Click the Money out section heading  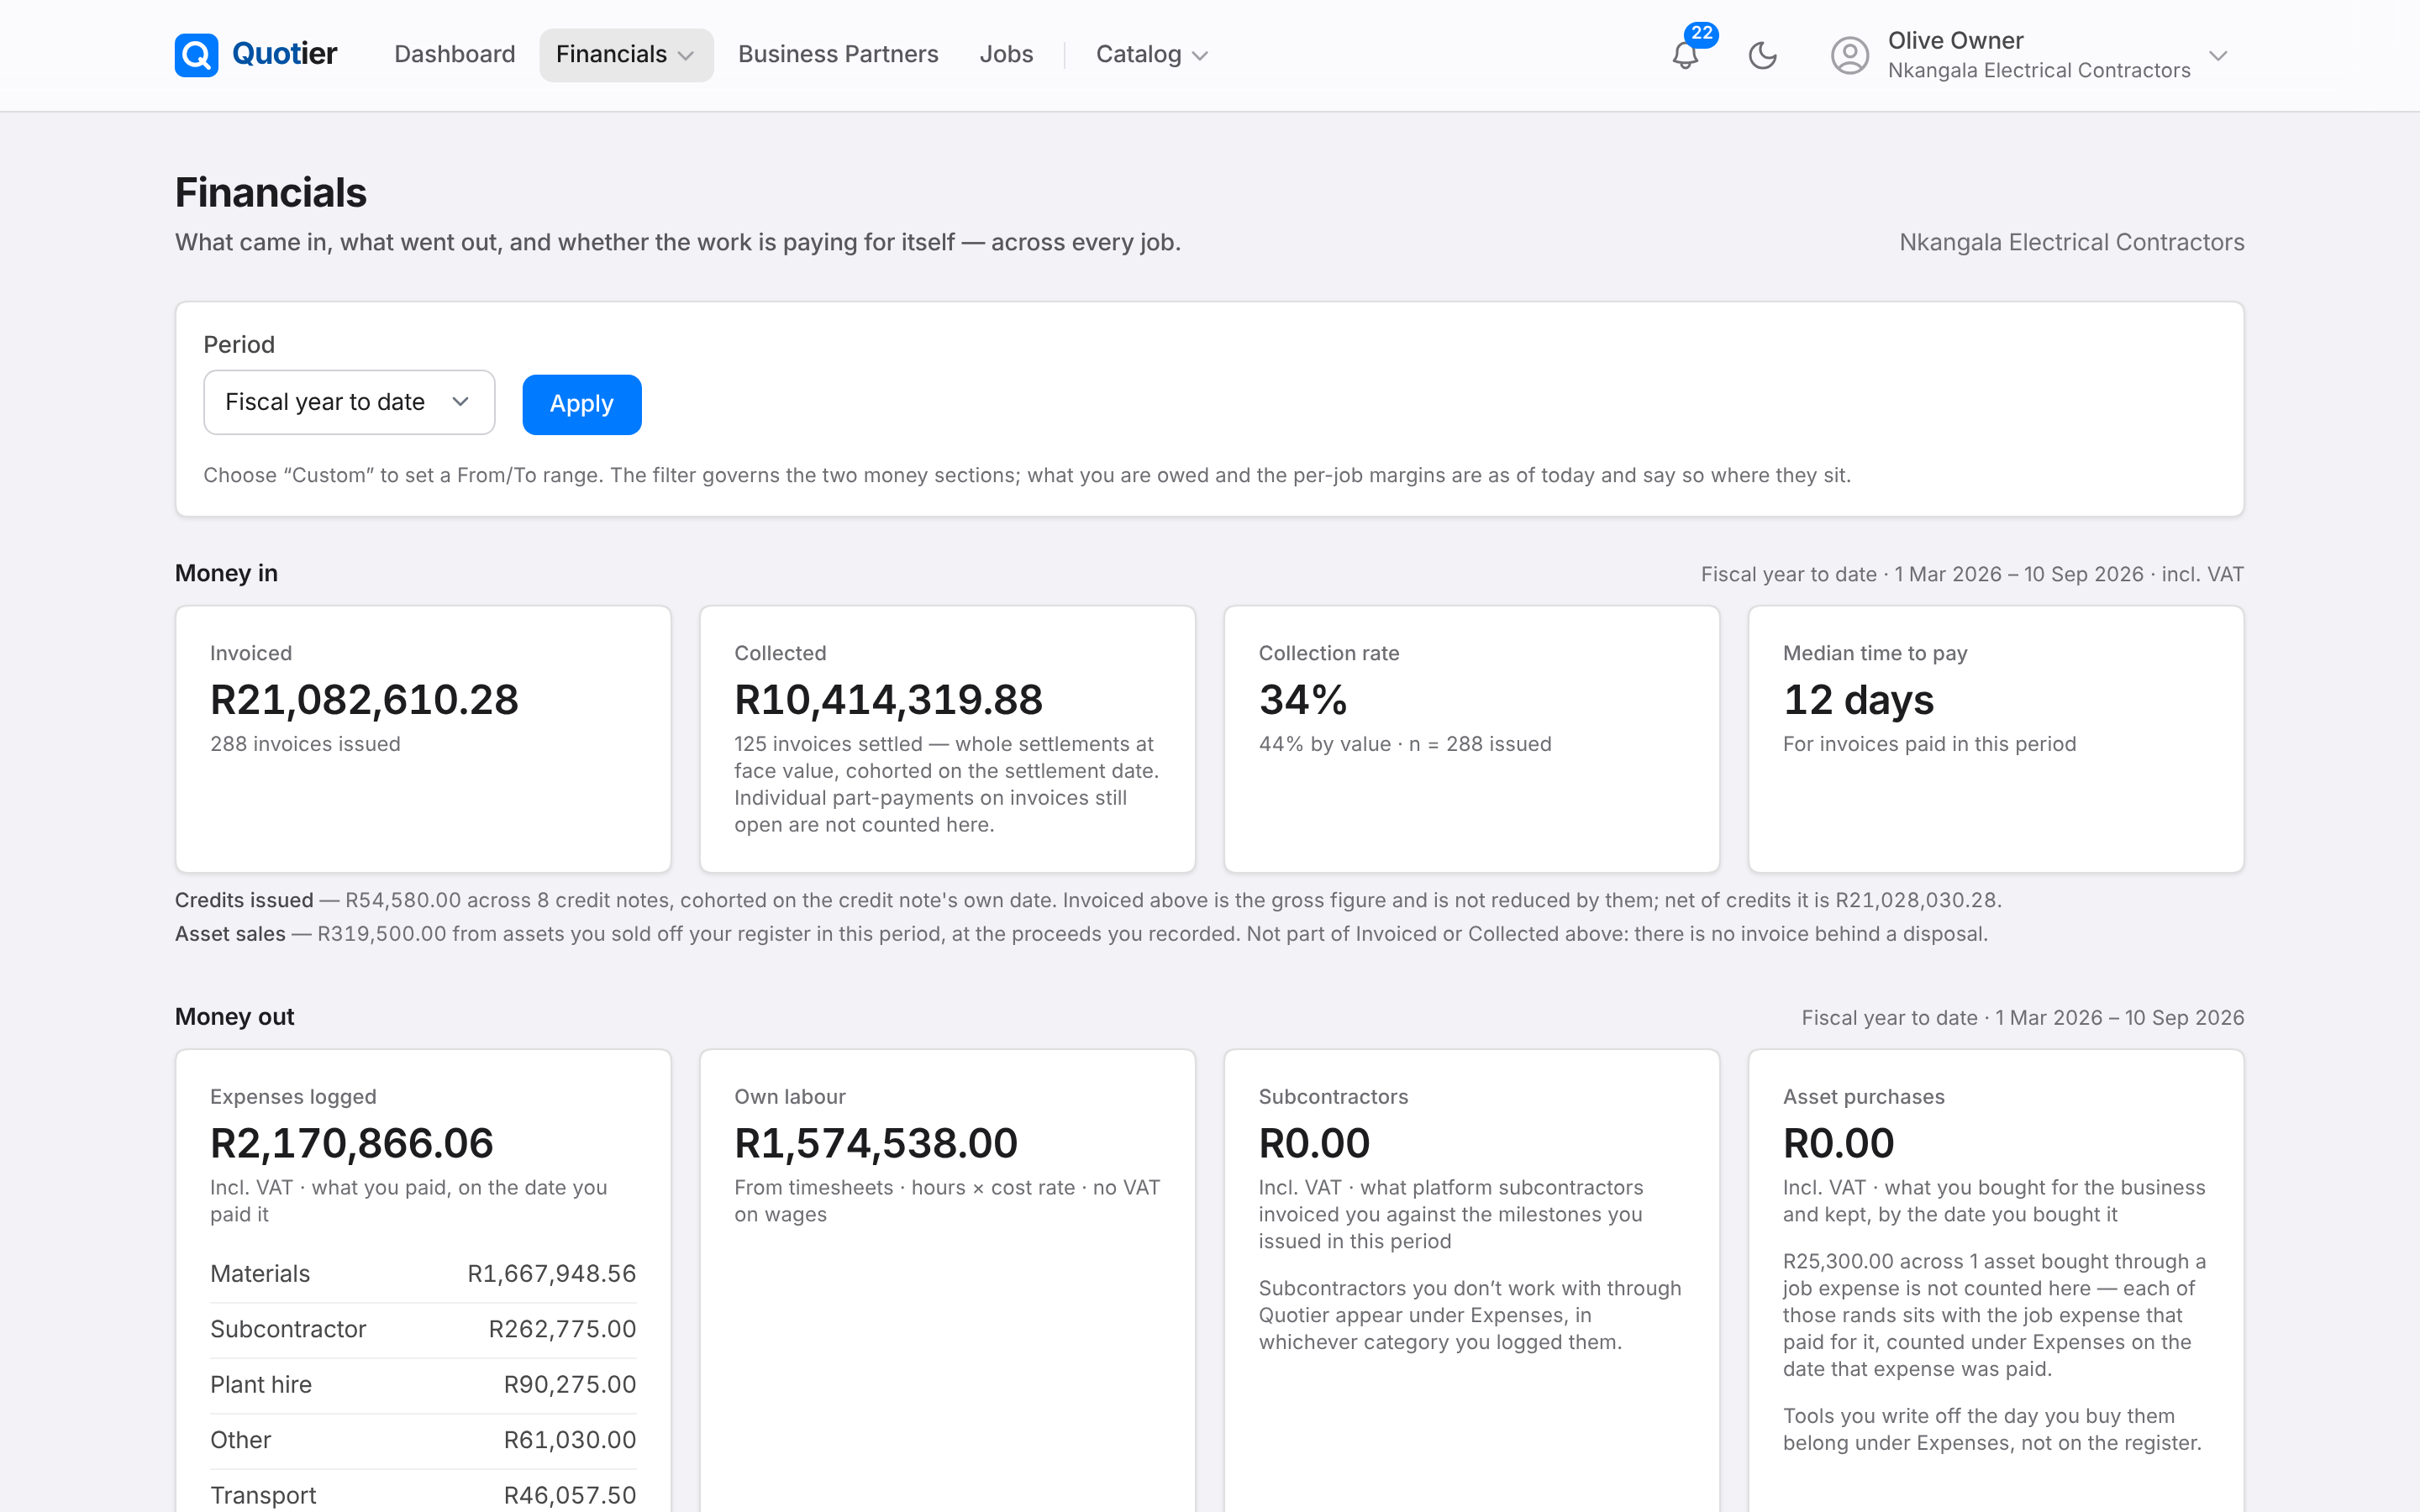pyautogui.click(x=234, y=1017)
